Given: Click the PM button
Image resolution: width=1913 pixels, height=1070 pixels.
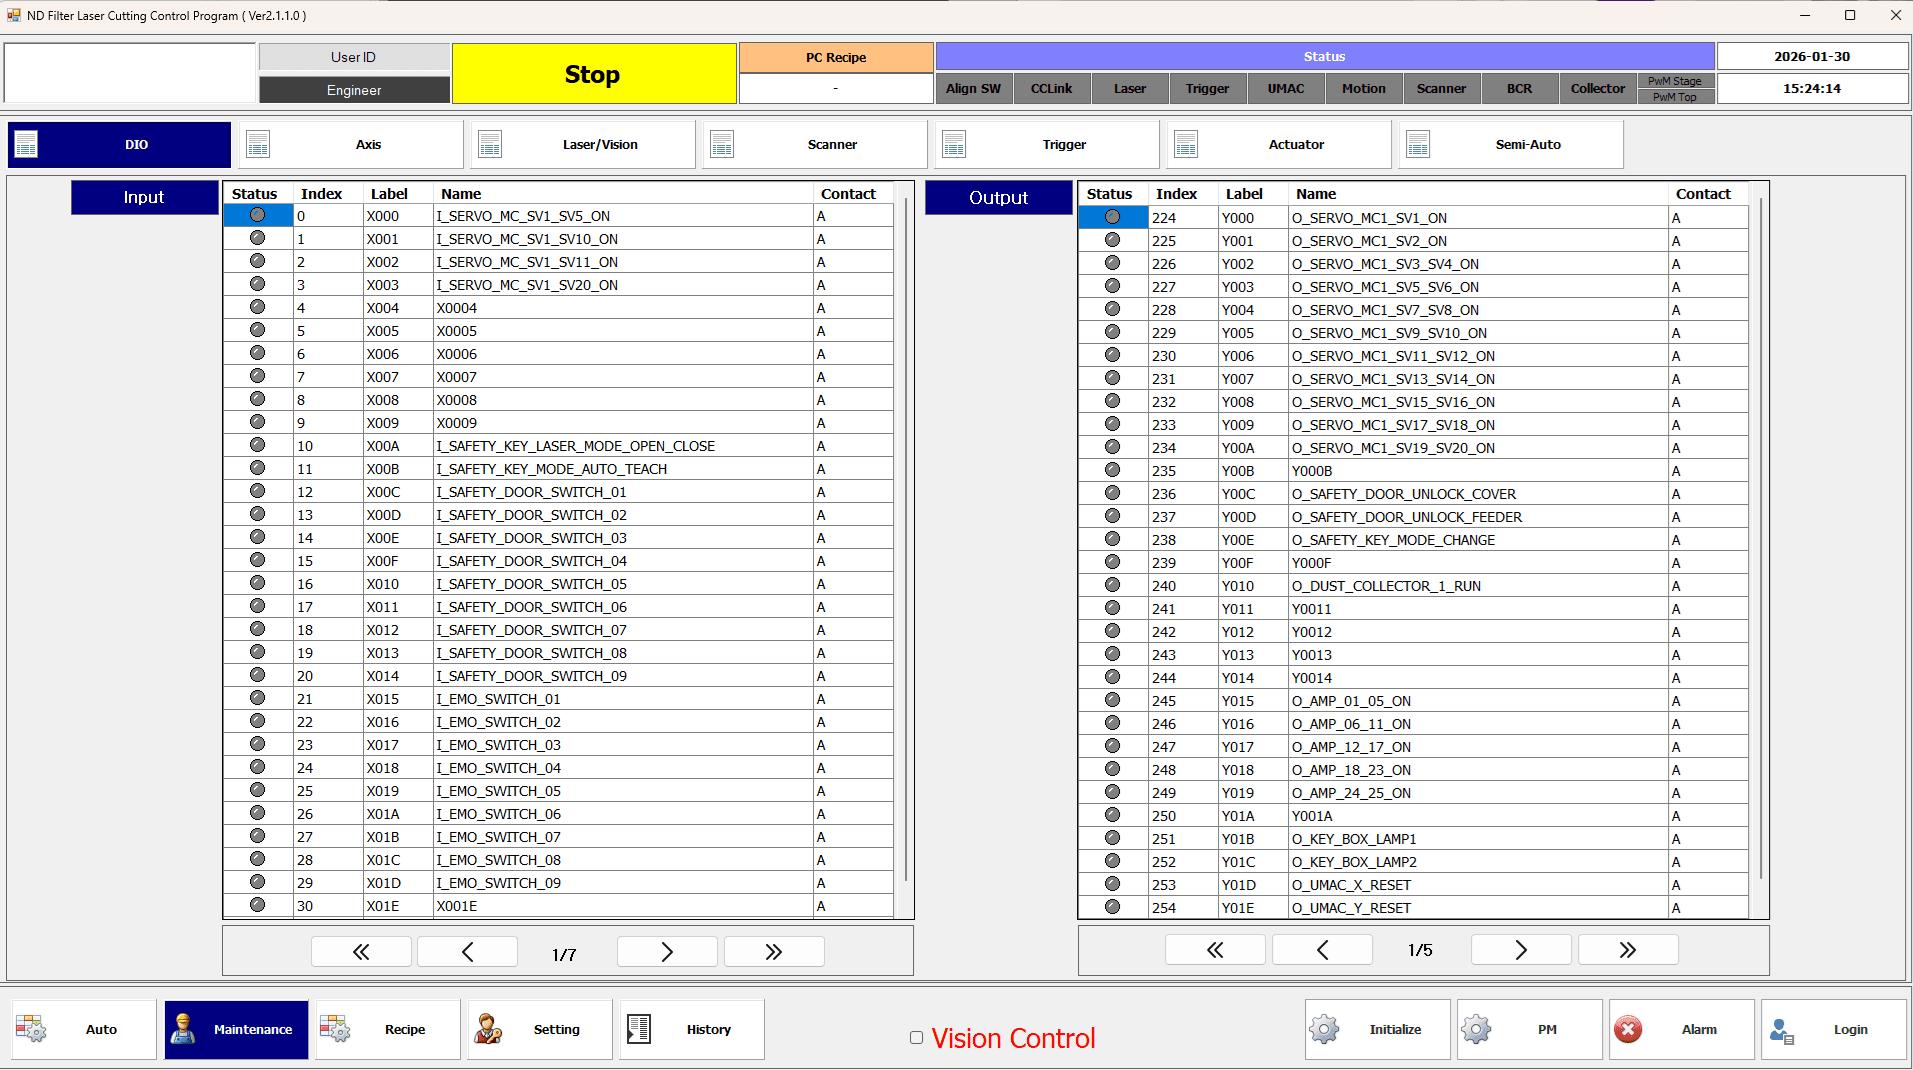Looking at the screenshot, I should [1529, 1029].
